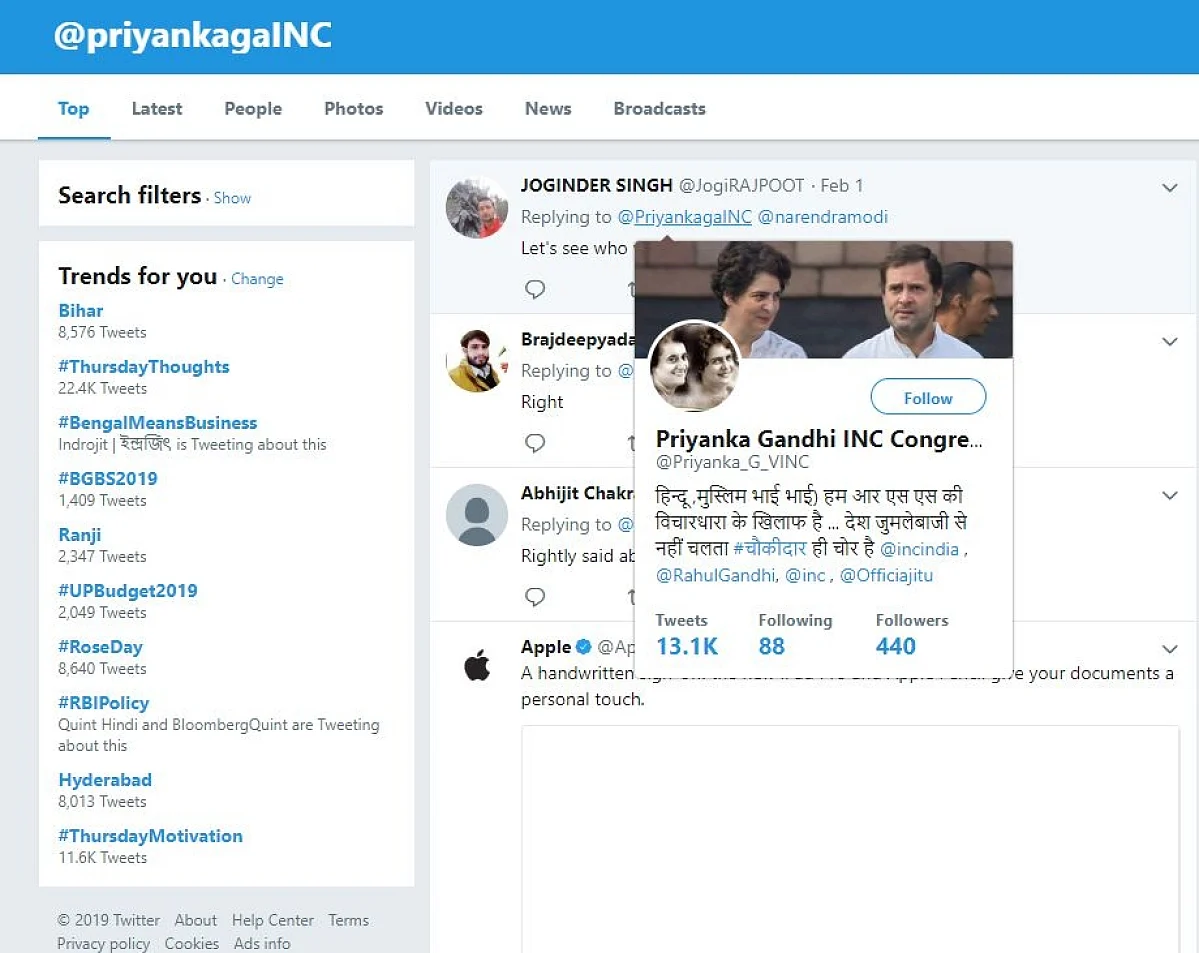View the 13.1K Tweets count
Viewport: 1199px width, 953px height.
(687, 646)
